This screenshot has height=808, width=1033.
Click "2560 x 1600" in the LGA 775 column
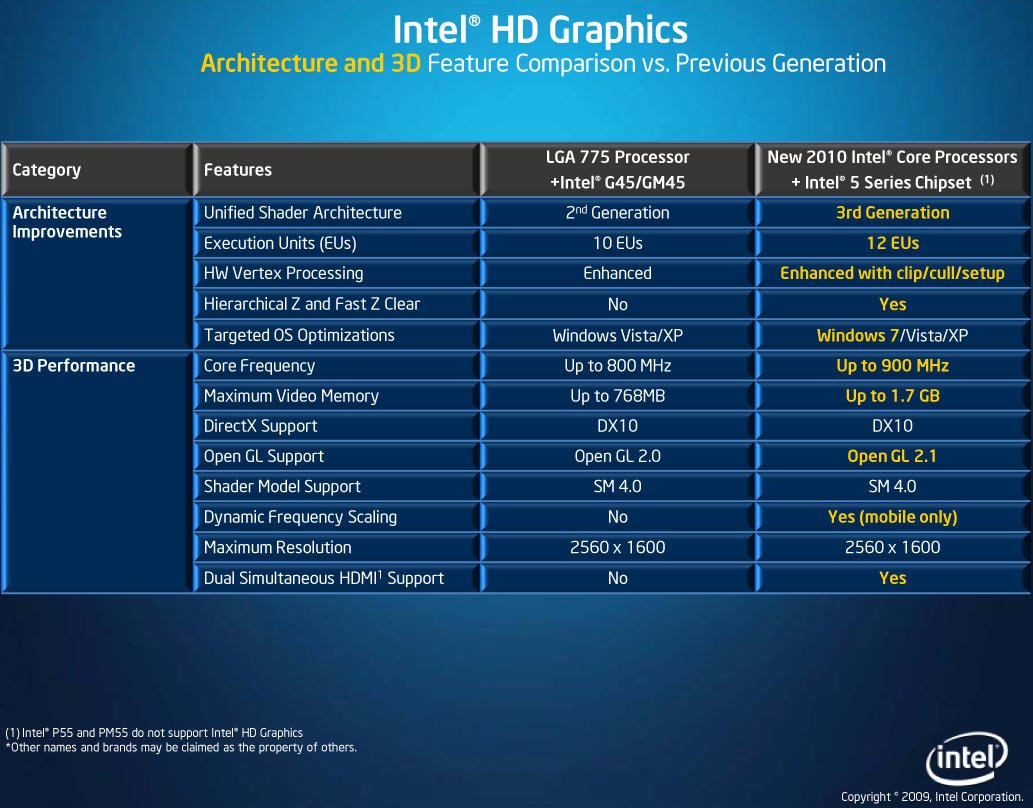617,547
